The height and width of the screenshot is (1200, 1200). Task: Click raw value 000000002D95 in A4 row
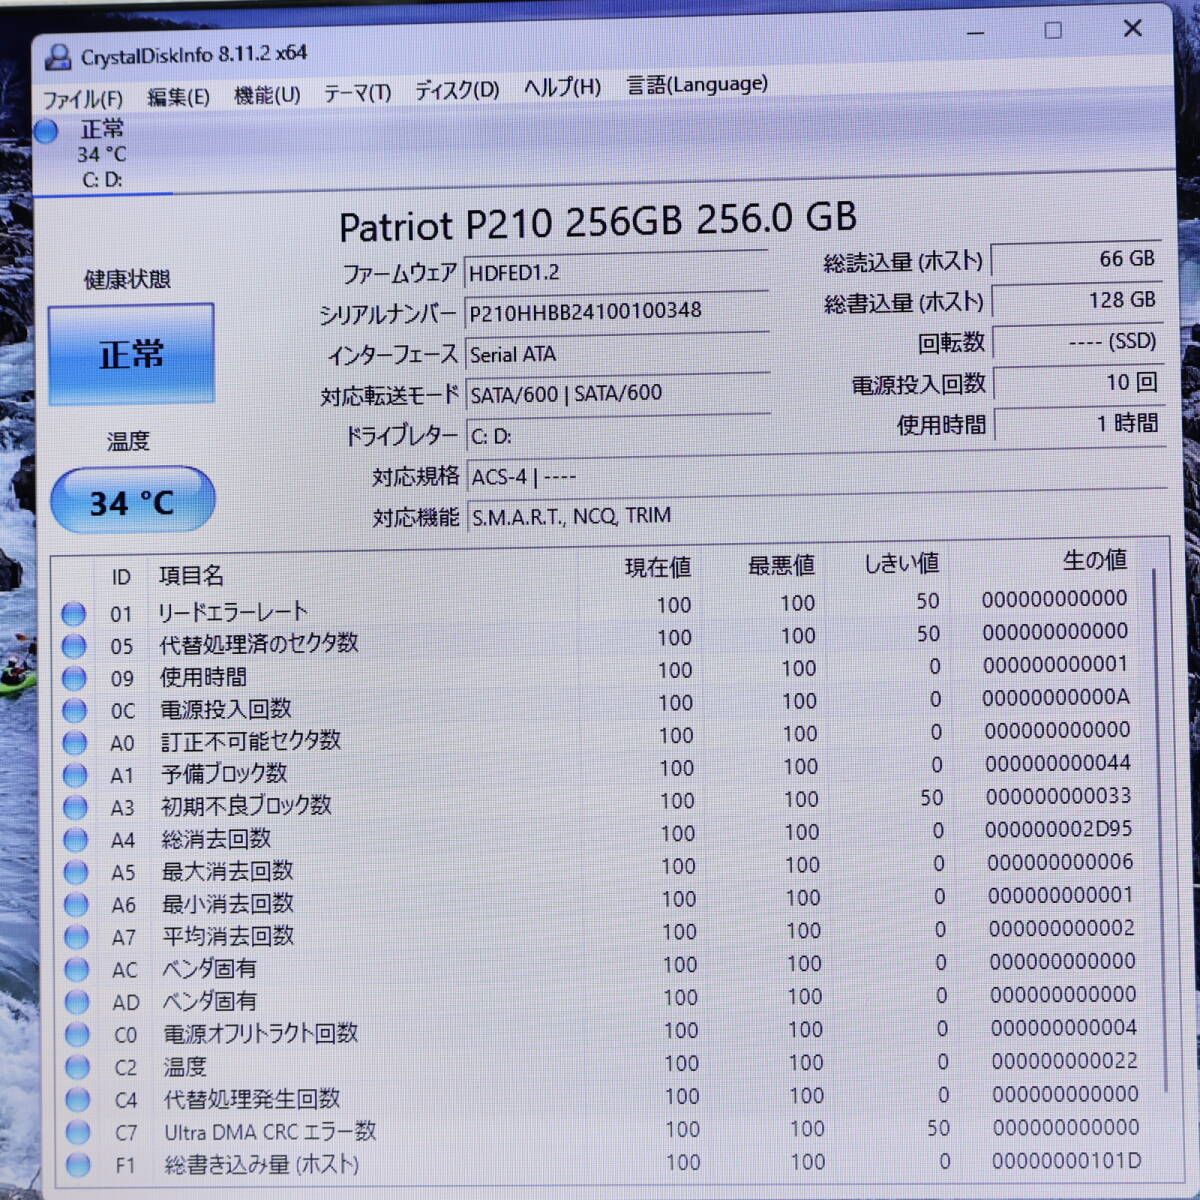[1059, 829]
